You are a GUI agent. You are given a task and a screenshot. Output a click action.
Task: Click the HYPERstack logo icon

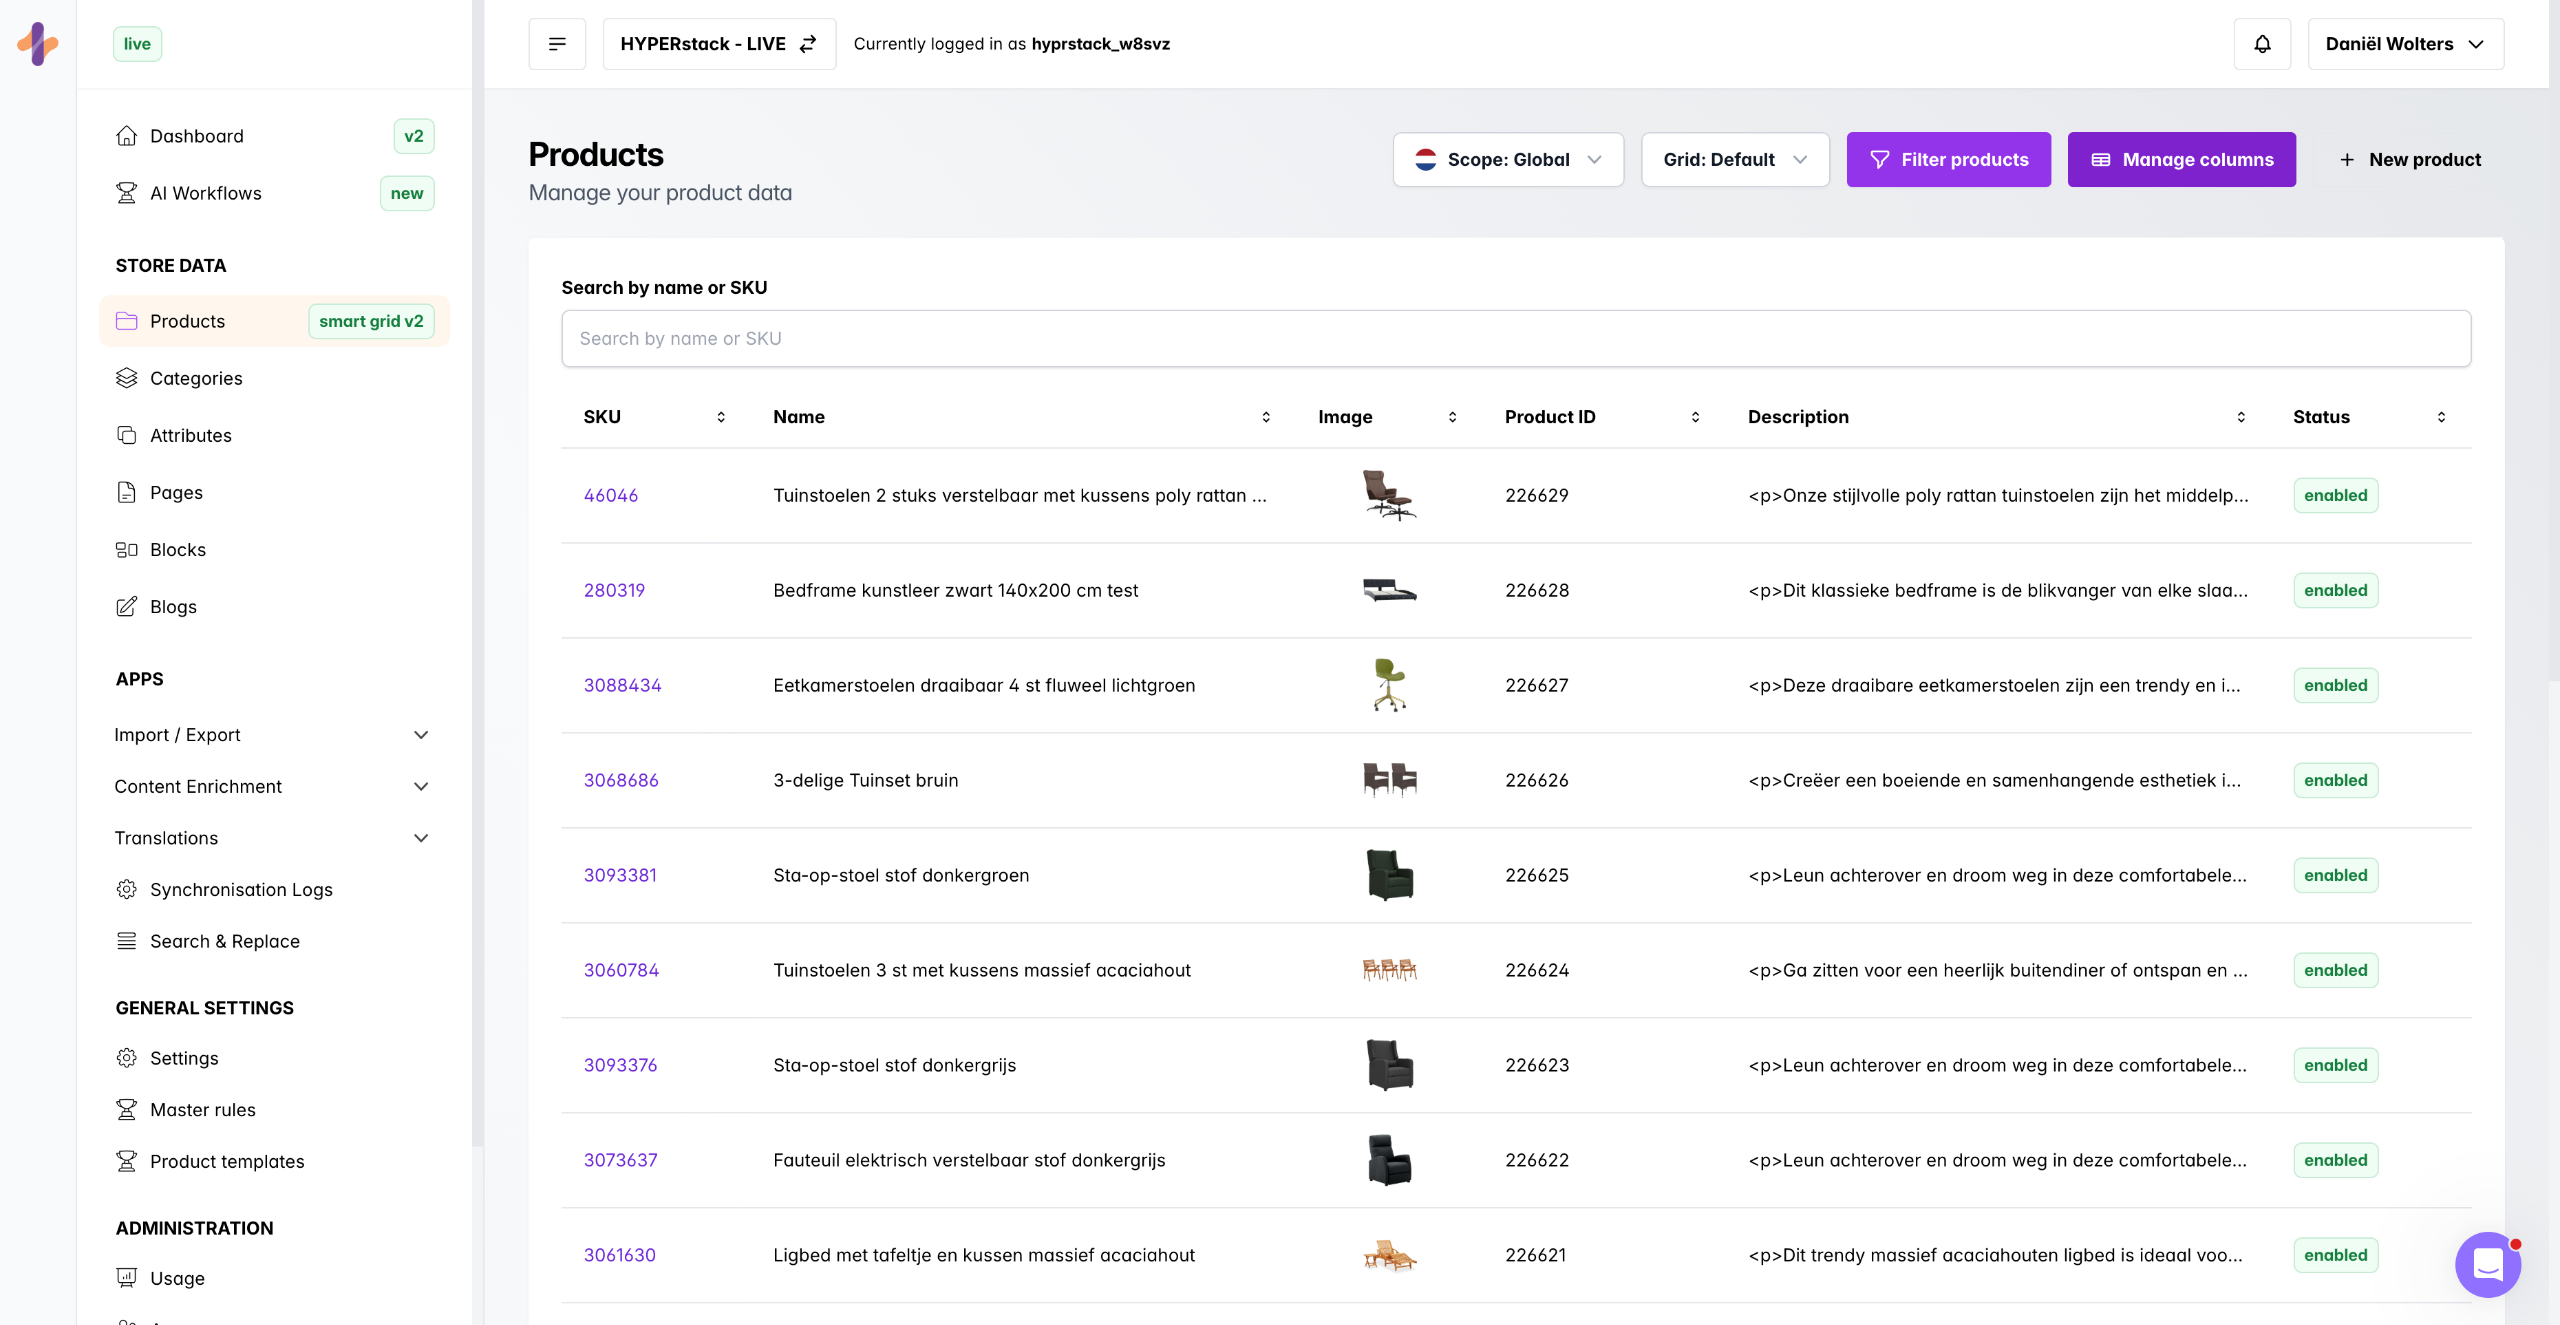point(38,44)
